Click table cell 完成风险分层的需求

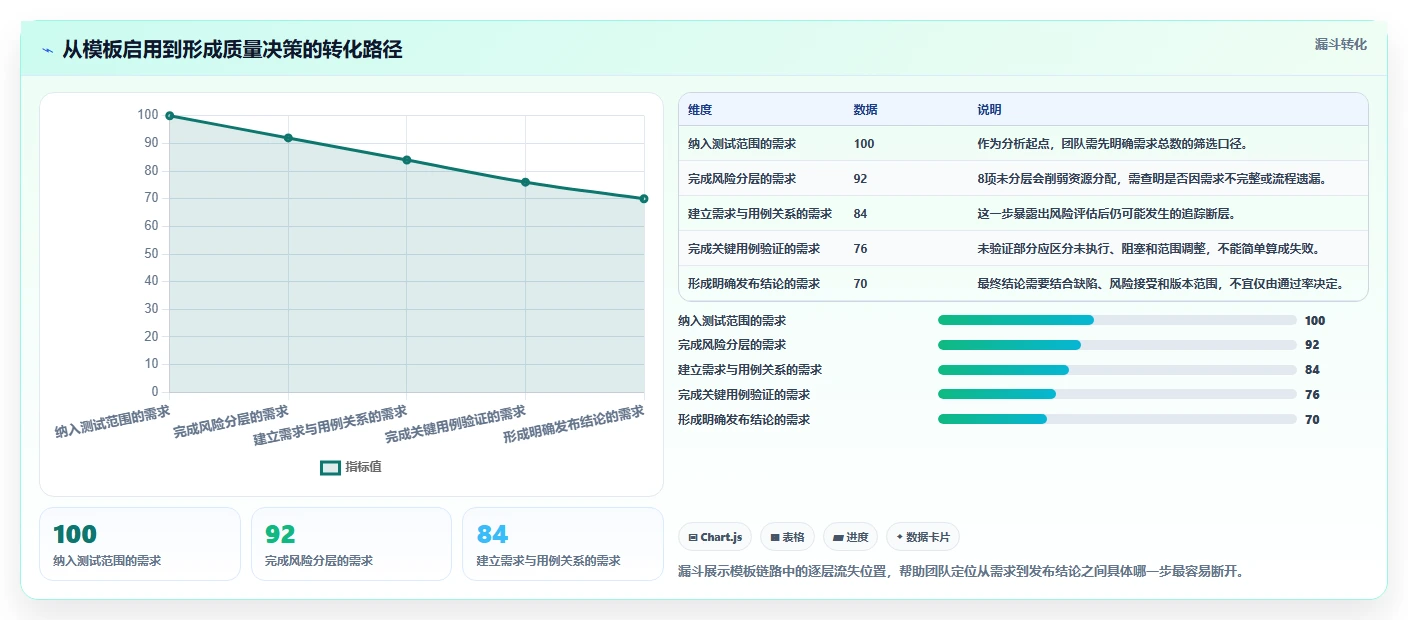point(742,179)
